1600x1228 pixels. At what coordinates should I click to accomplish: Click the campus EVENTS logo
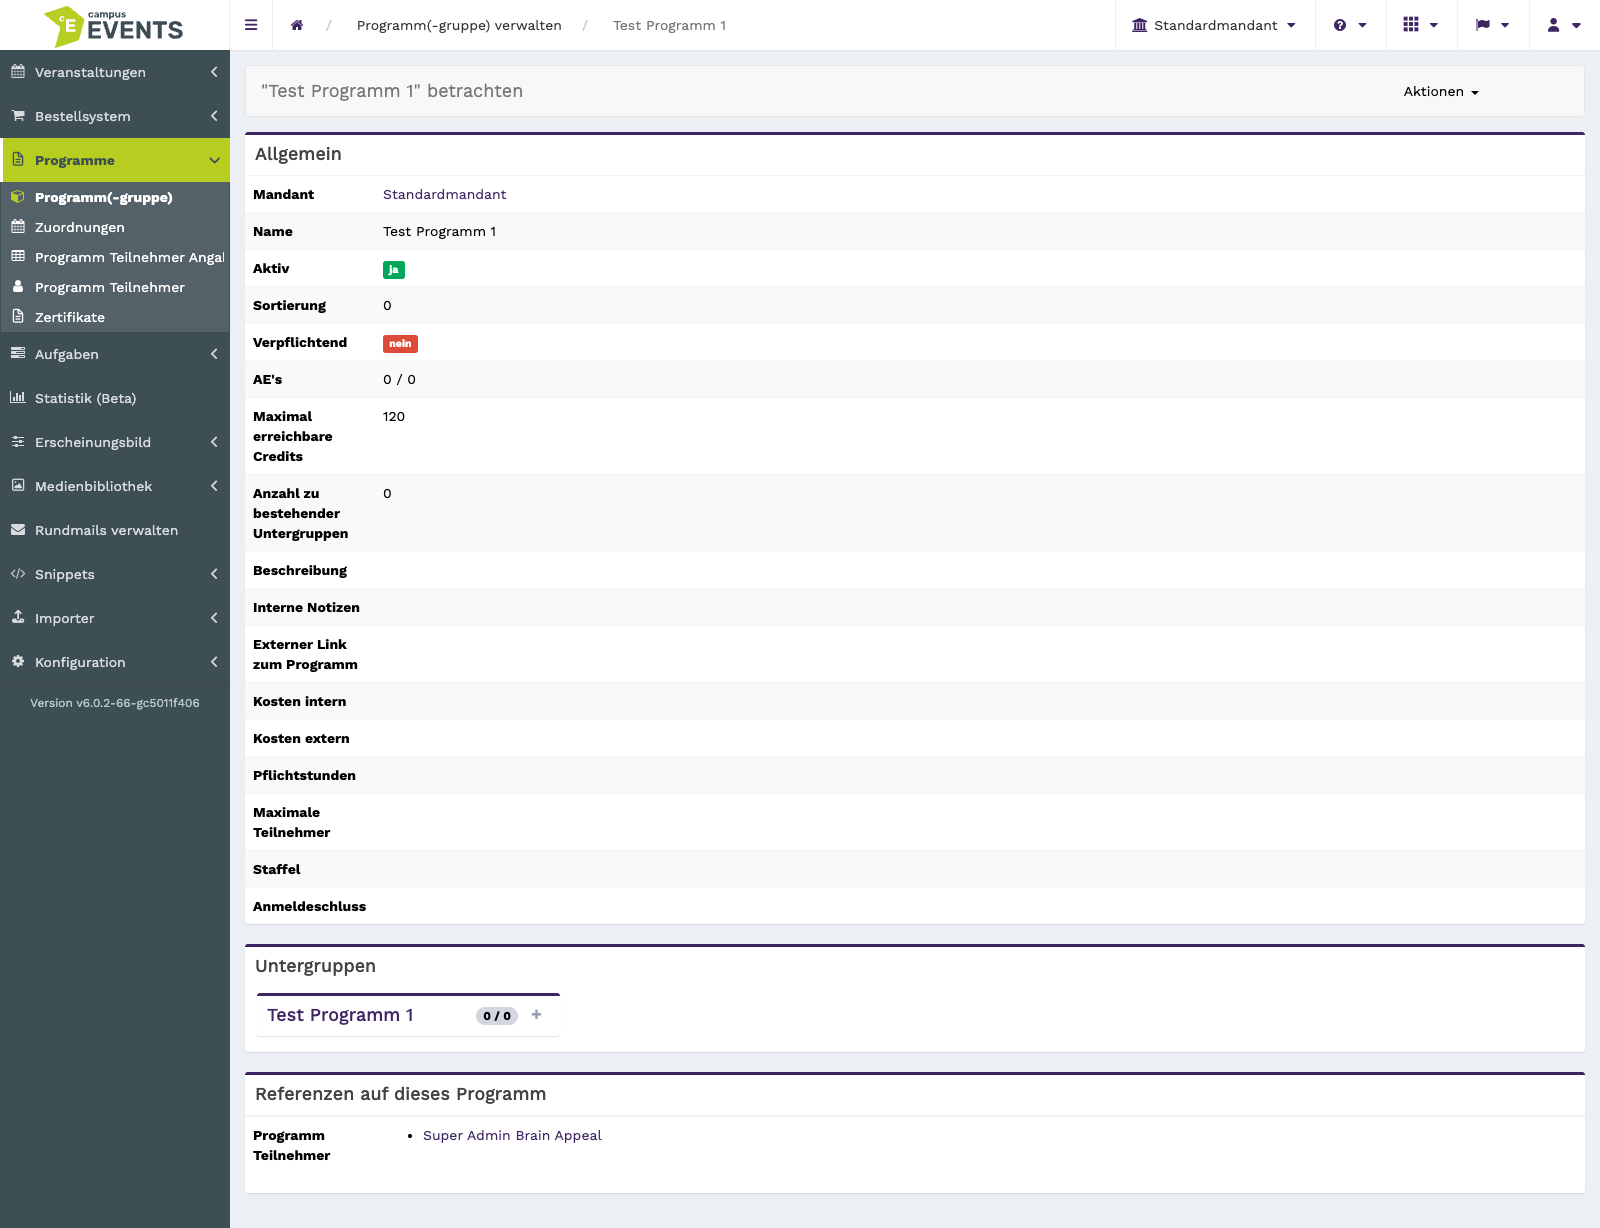[114, 25]
